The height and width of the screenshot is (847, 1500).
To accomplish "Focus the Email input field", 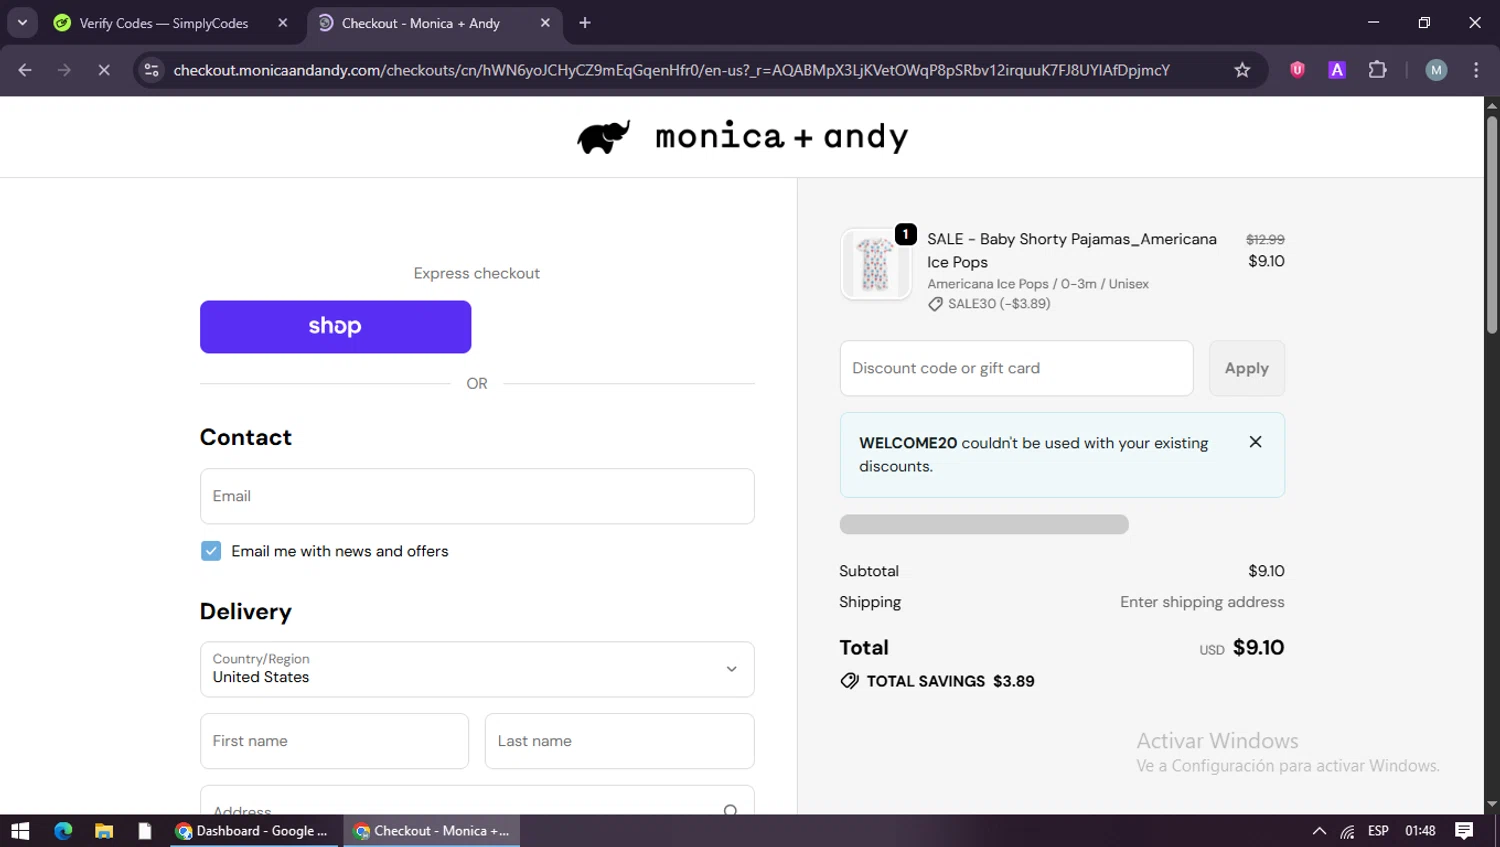I will coord(477,496).
